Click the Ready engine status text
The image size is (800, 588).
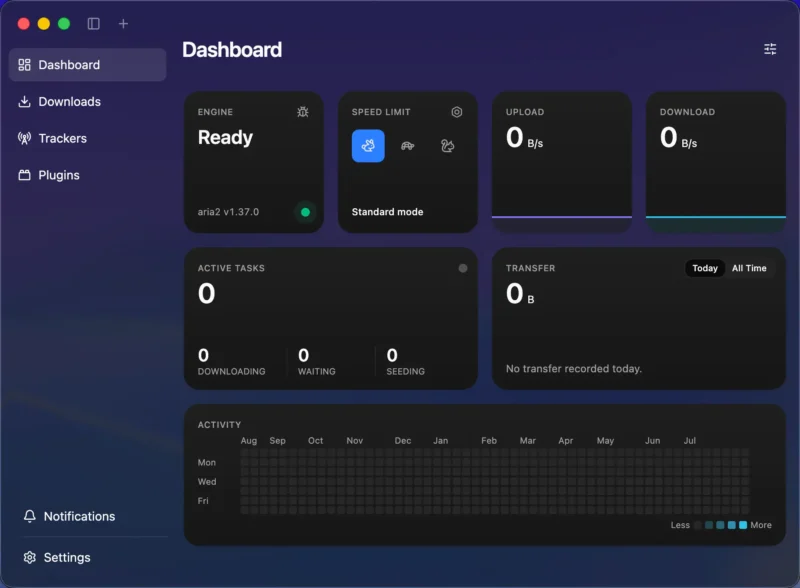(225, 137)
